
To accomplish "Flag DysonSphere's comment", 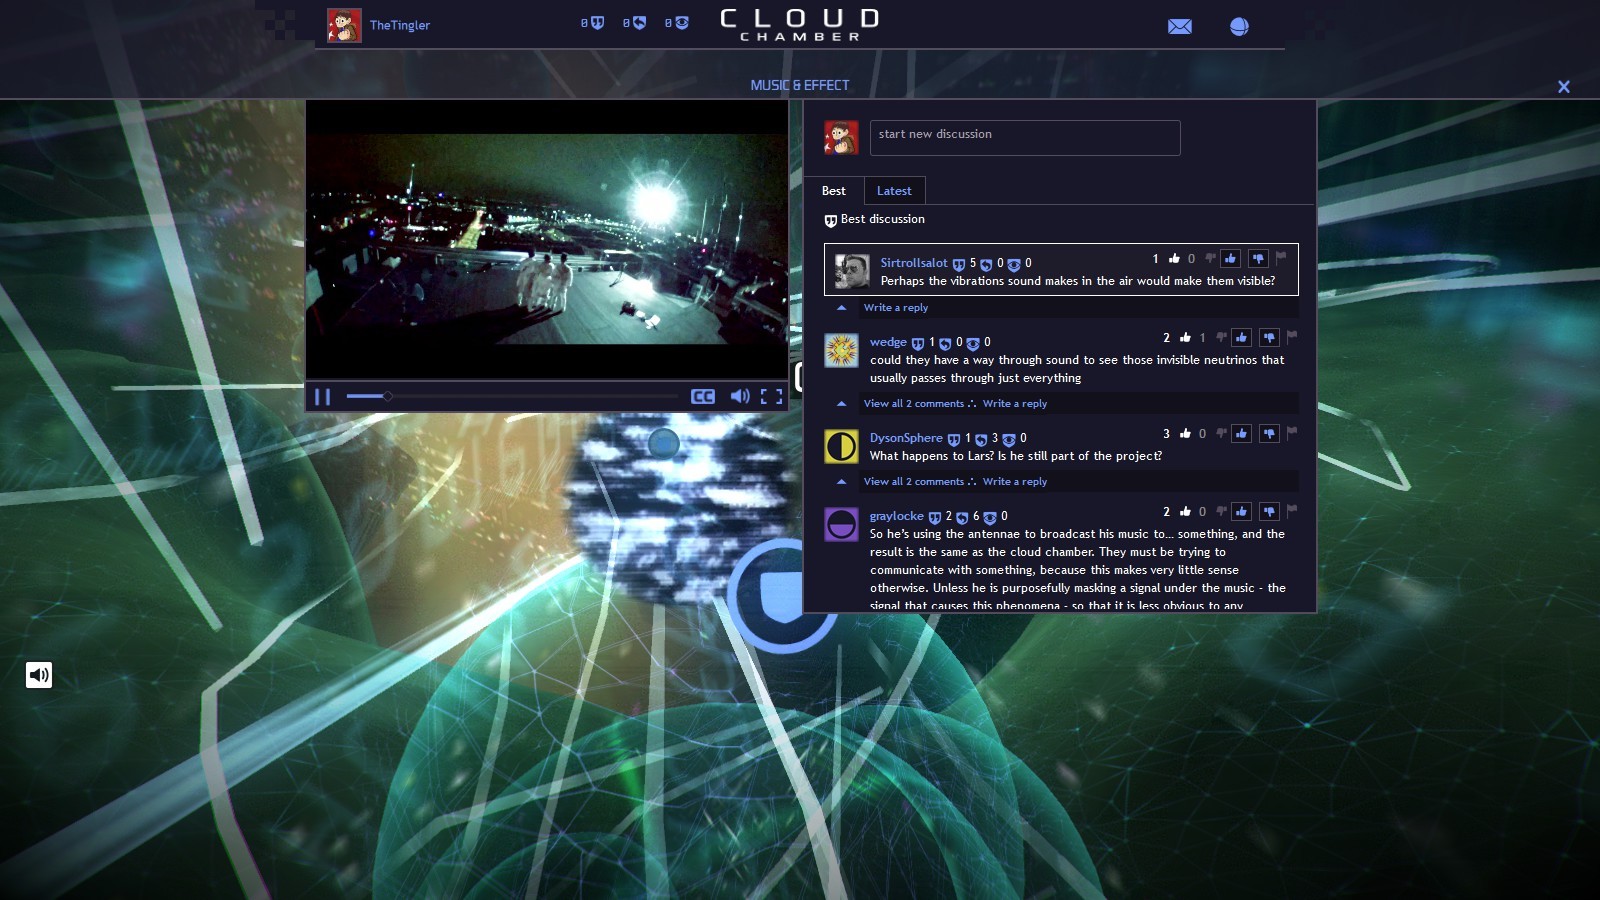I will 1292,433.
